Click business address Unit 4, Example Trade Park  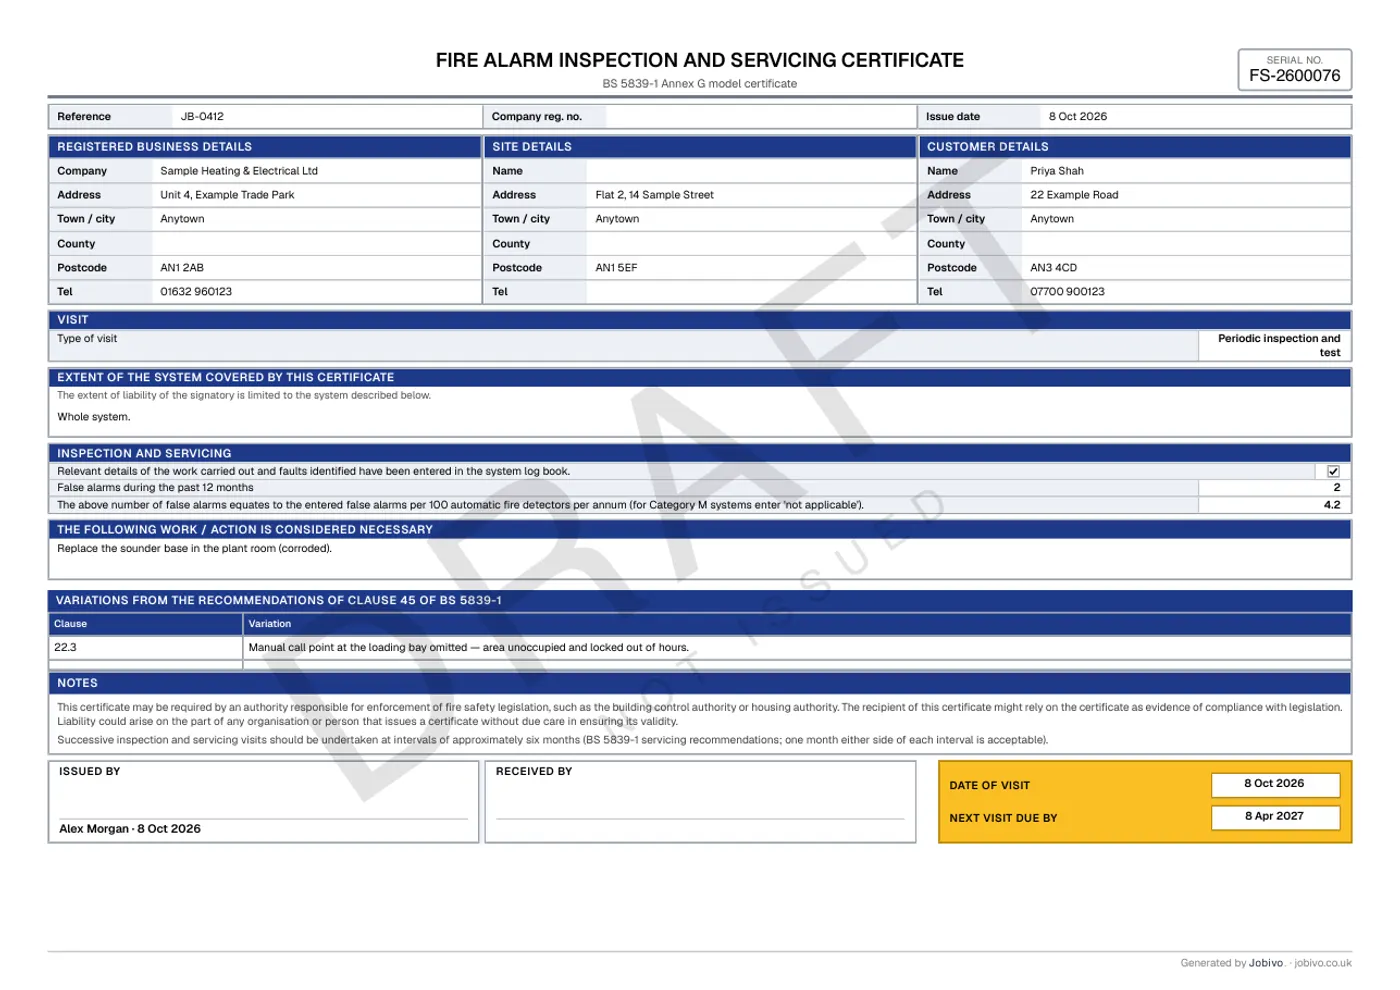(x=227, y=195)
